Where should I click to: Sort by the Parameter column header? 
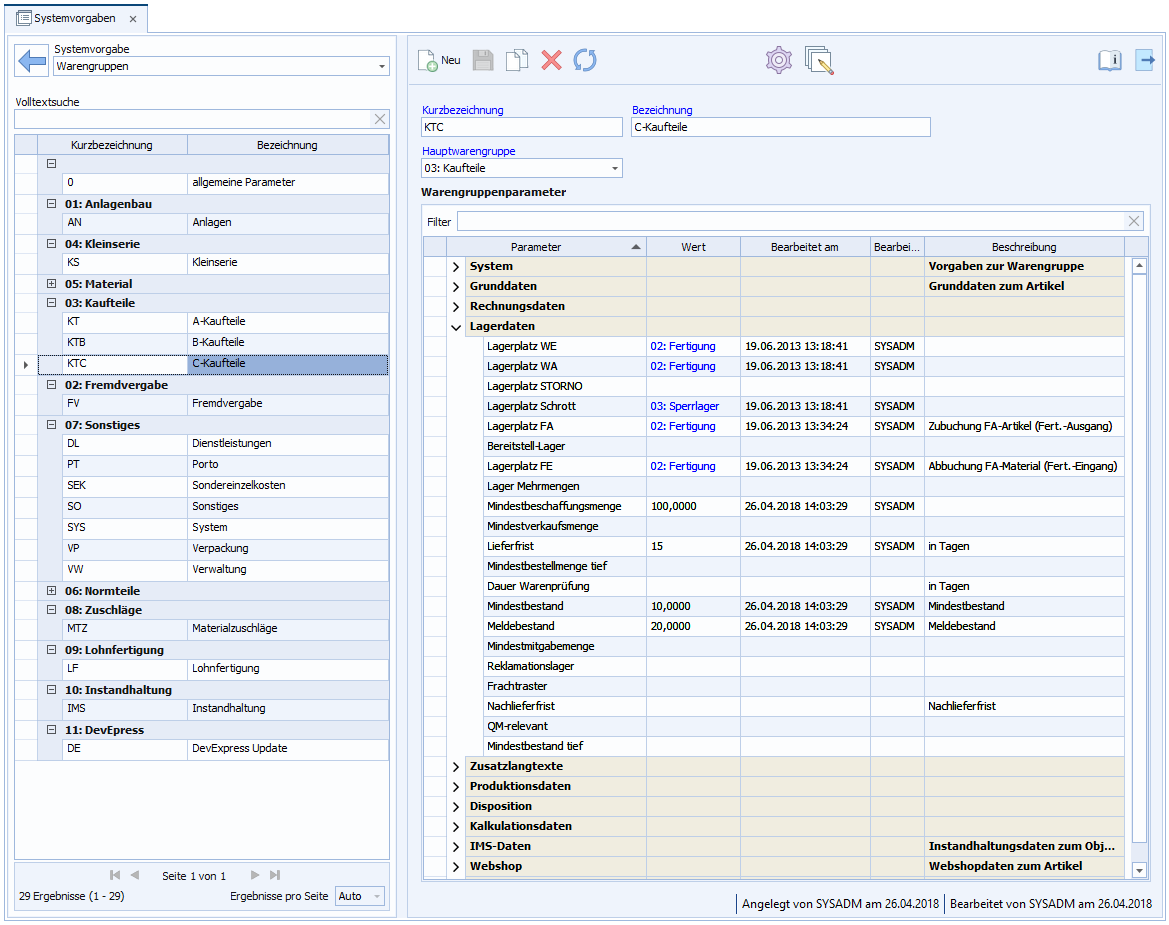tap(536, 247)
